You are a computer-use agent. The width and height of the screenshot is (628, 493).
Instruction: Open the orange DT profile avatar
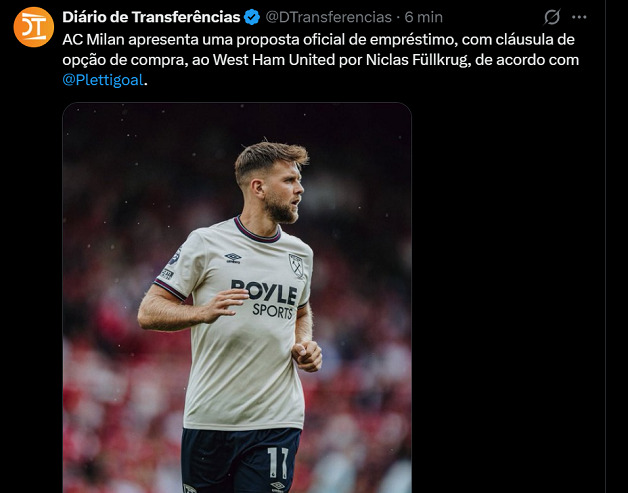(x=34, y=27)
